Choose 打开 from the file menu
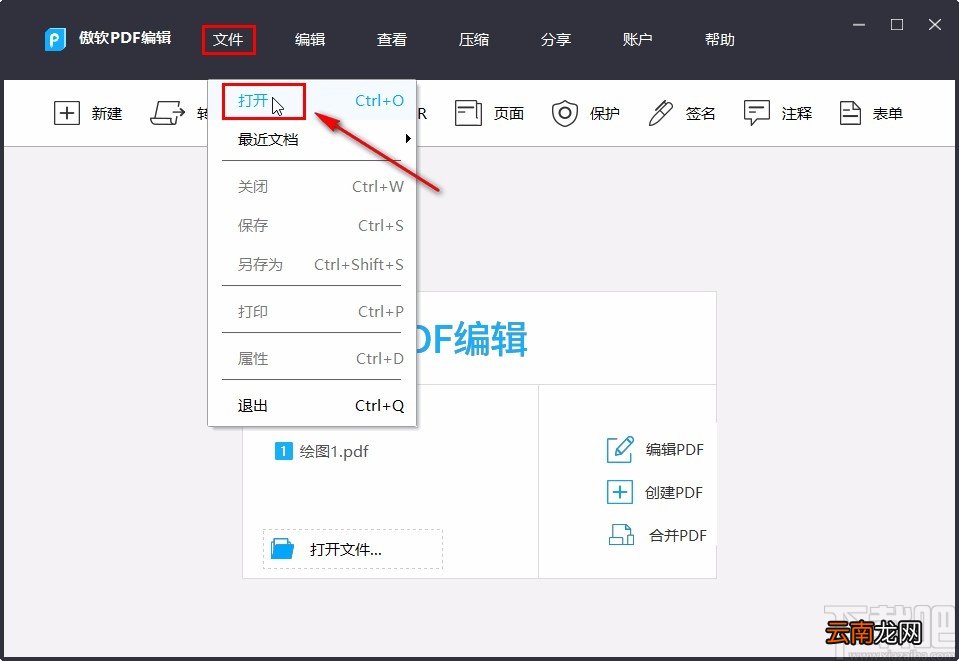Screen dimensions: 959x661 312,100
